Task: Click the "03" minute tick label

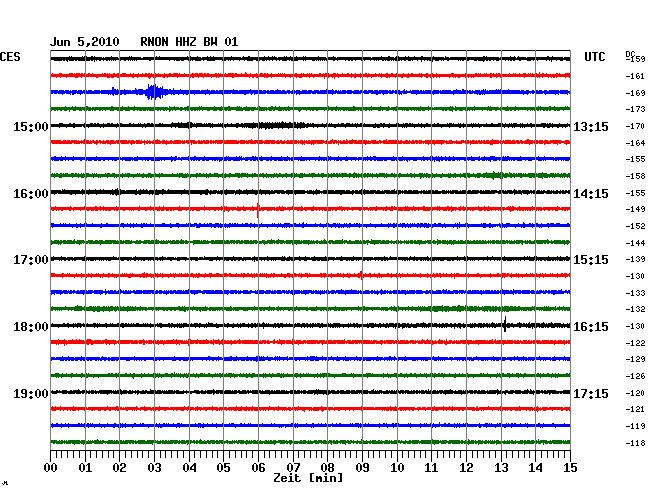Action: click(154, 468)
